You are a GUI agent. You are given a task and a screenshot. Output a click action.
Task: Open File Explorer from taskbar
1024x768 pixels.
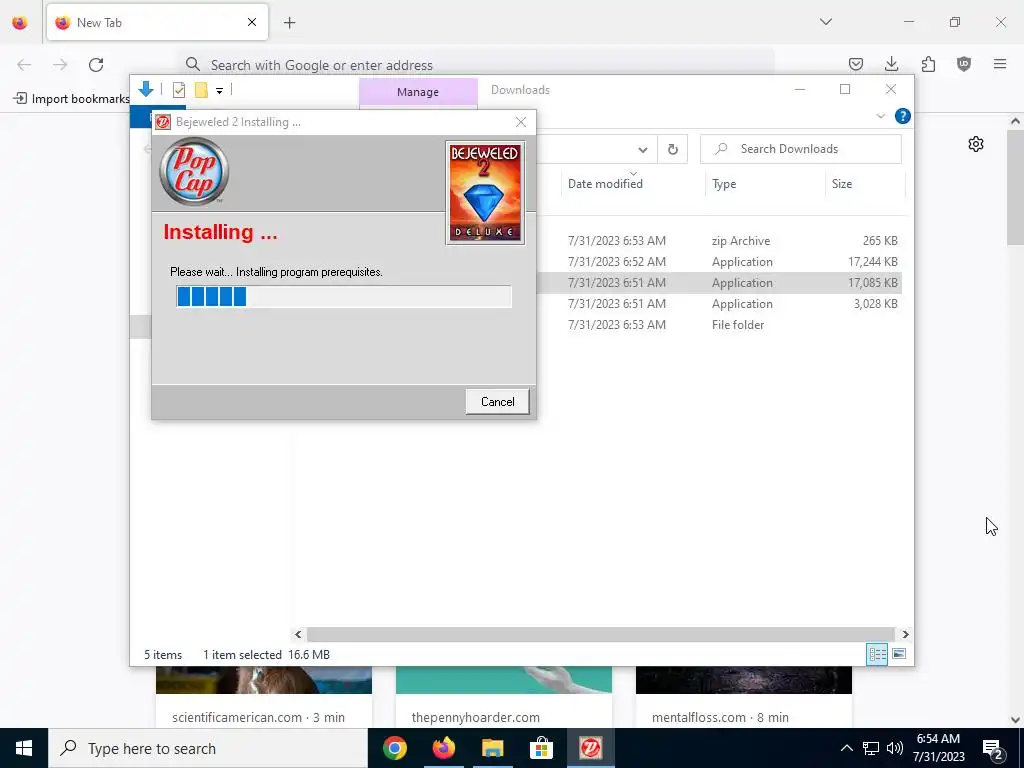coord(492,748)
